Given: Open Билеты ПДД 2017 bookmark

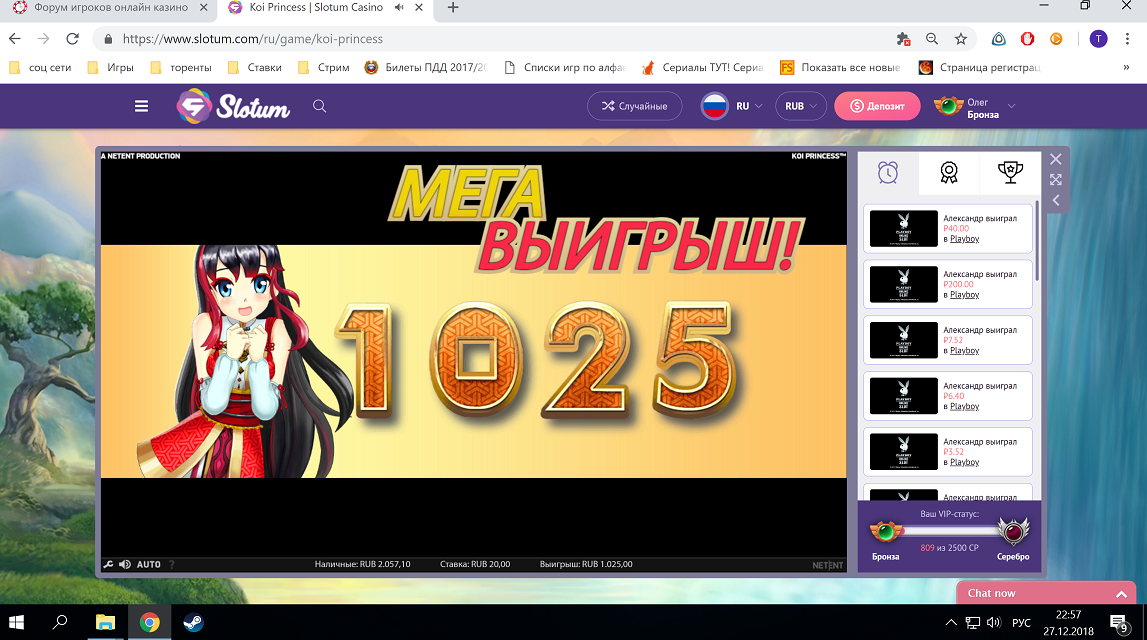Looking at the screenshot, I should tap(425, 67).
